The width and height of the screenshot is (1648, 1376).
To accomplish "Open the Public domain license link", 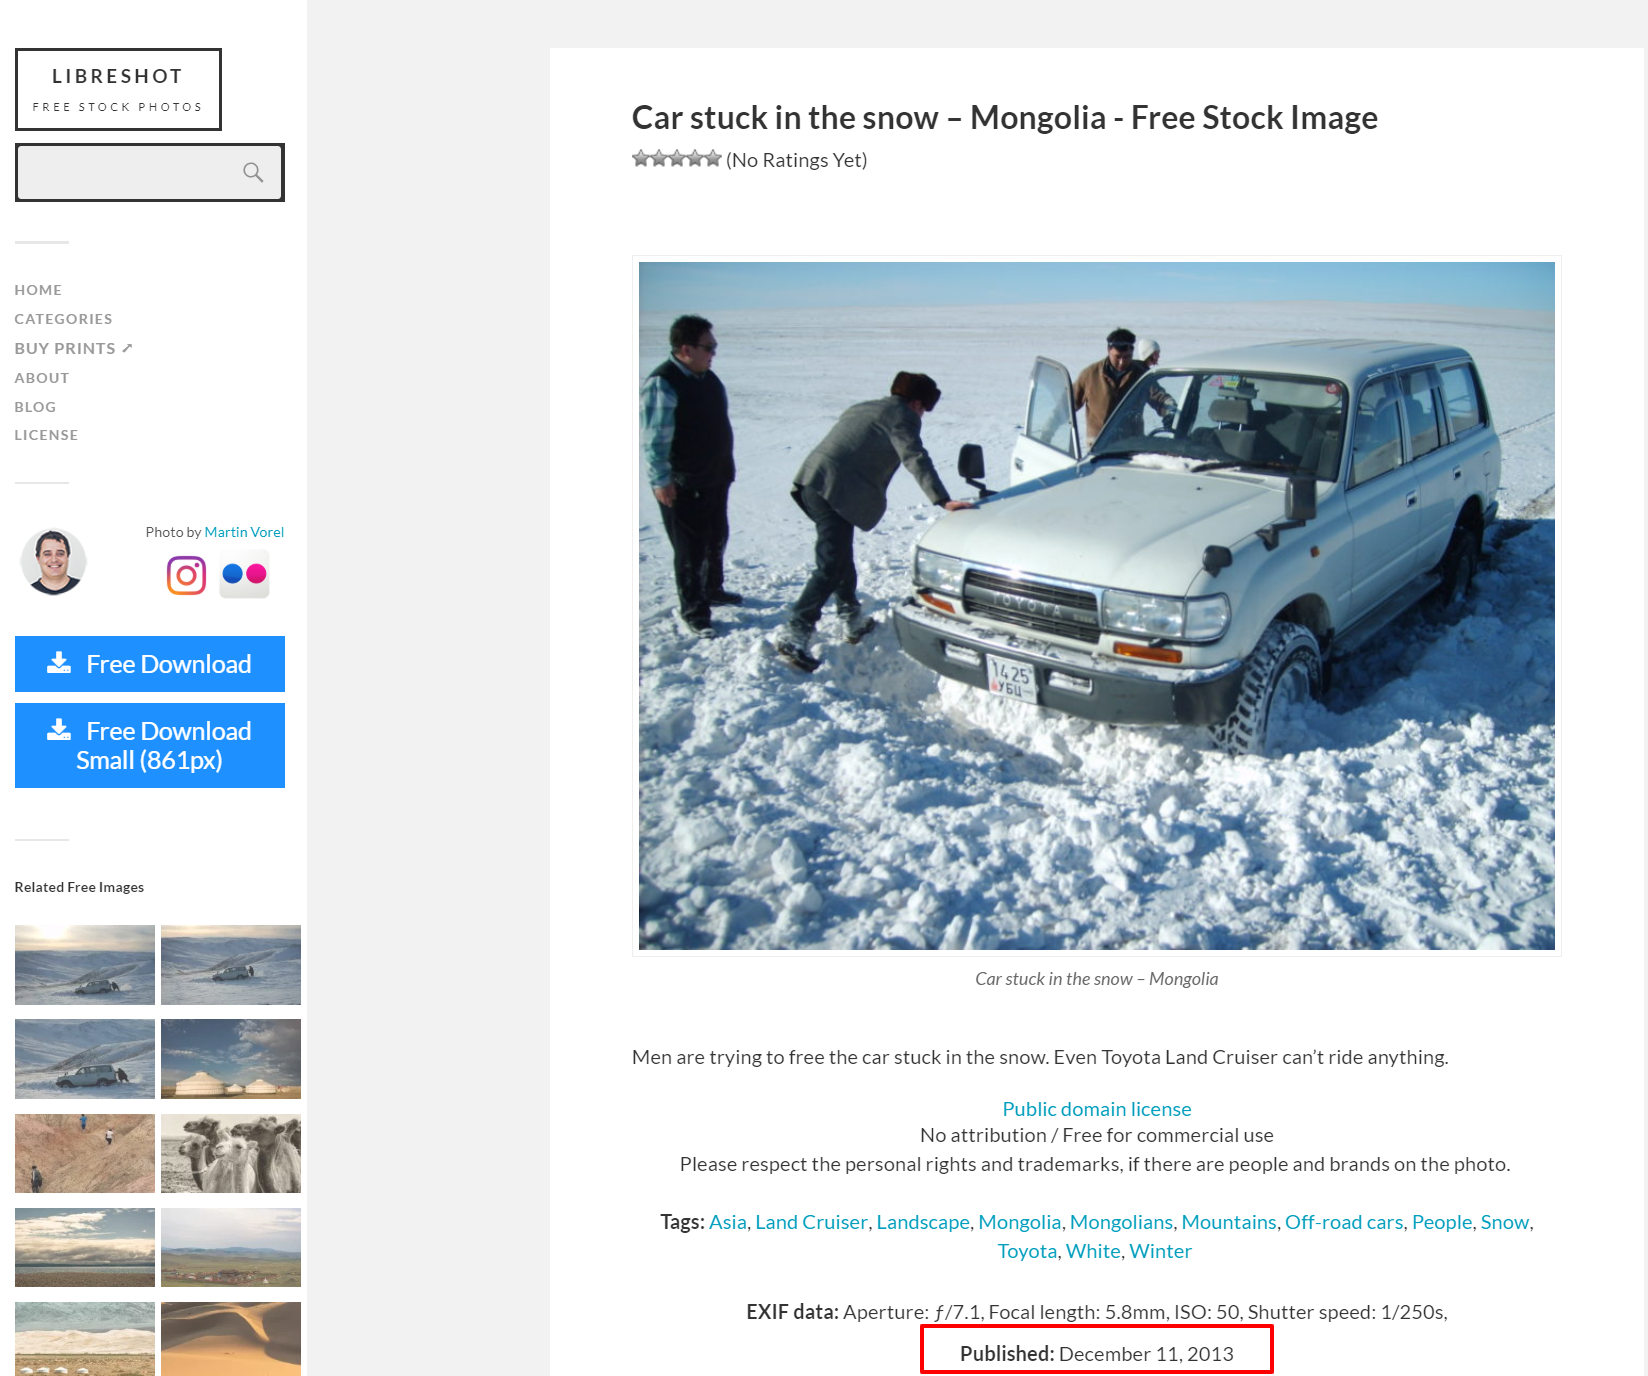I will click(x=1097, y=1109).
